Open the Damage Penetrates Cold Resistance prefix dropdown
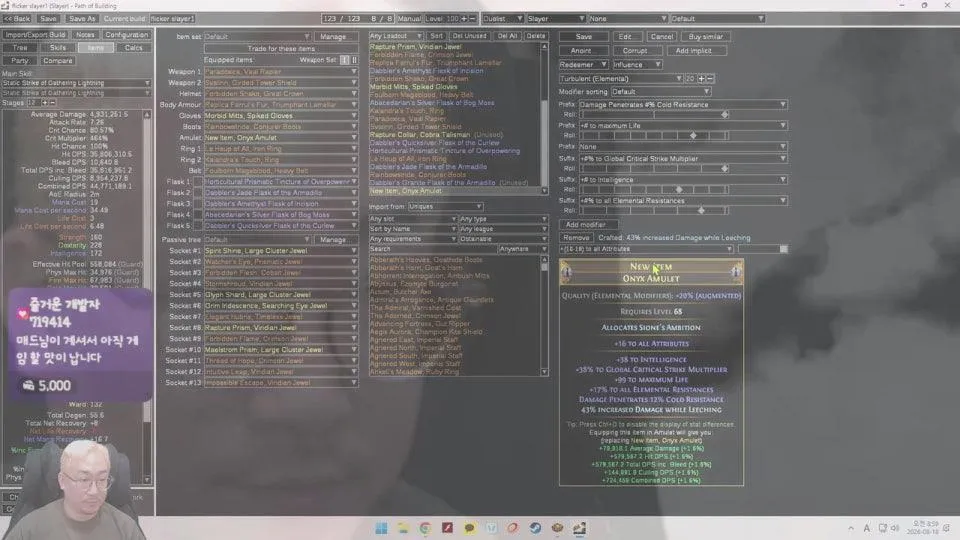This screenshot has height=540, width=960. [x=683, y=105]
